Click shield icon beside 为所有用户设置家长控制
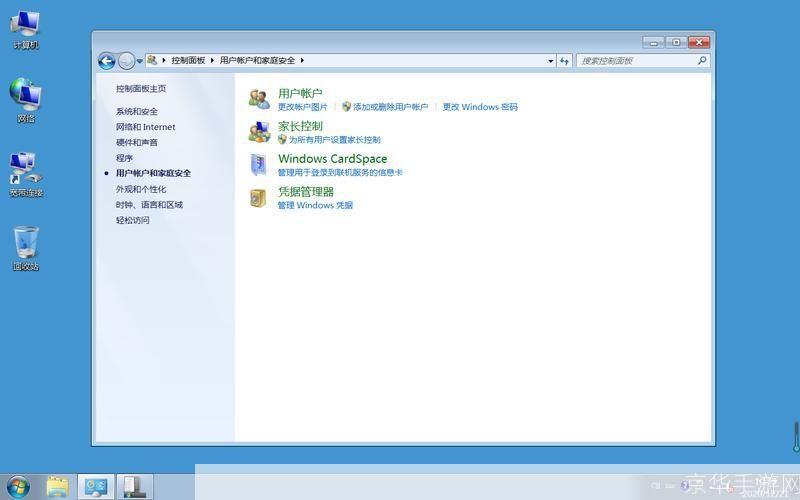 click(282, 139)
